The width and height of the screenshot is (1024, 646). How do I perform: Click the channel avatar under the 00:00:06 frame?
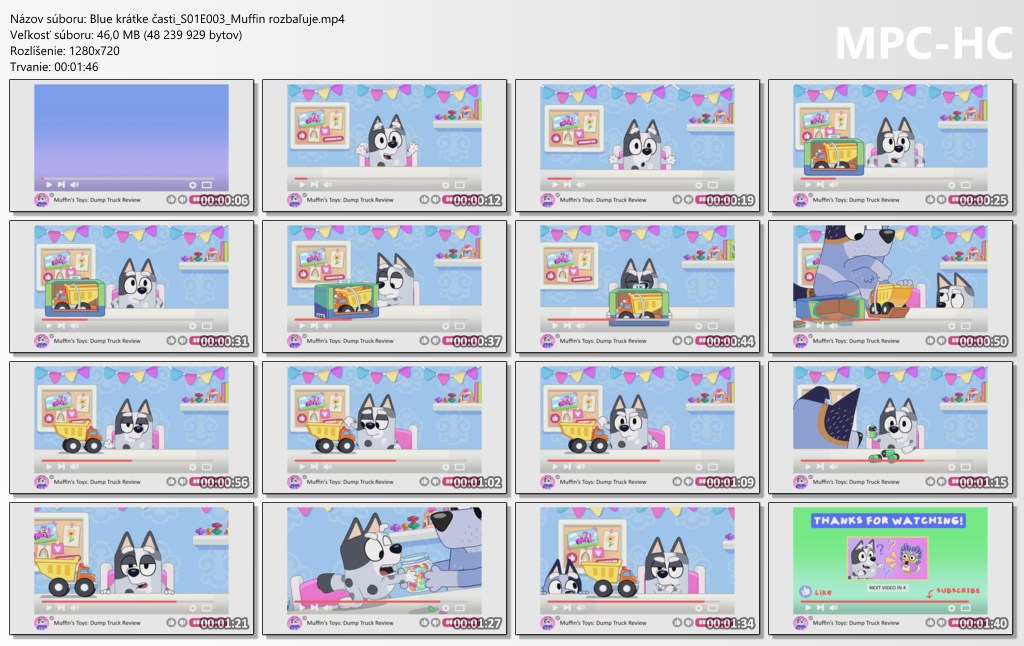[42, 200]
